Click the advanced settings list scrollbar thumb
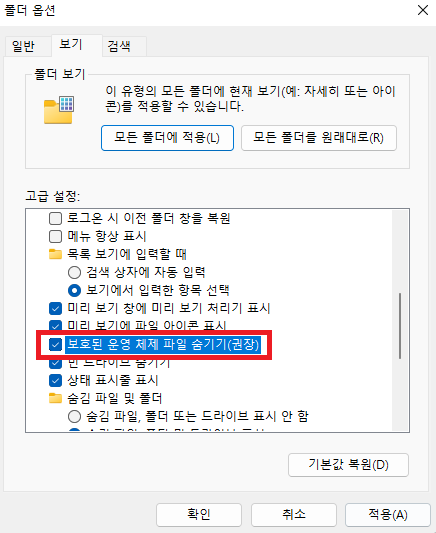This screenshot has height=533, width=436. (400, 326)
